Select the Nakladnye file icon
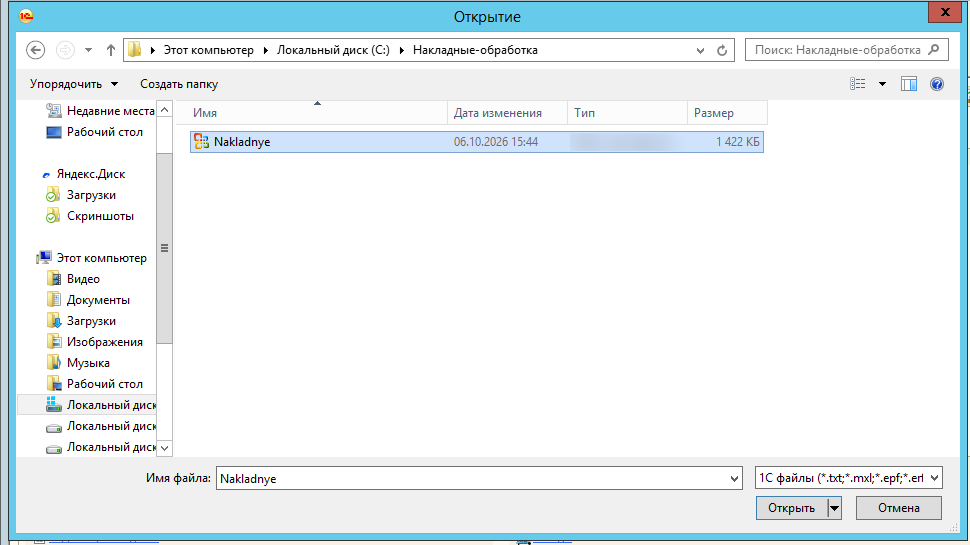 201,142
